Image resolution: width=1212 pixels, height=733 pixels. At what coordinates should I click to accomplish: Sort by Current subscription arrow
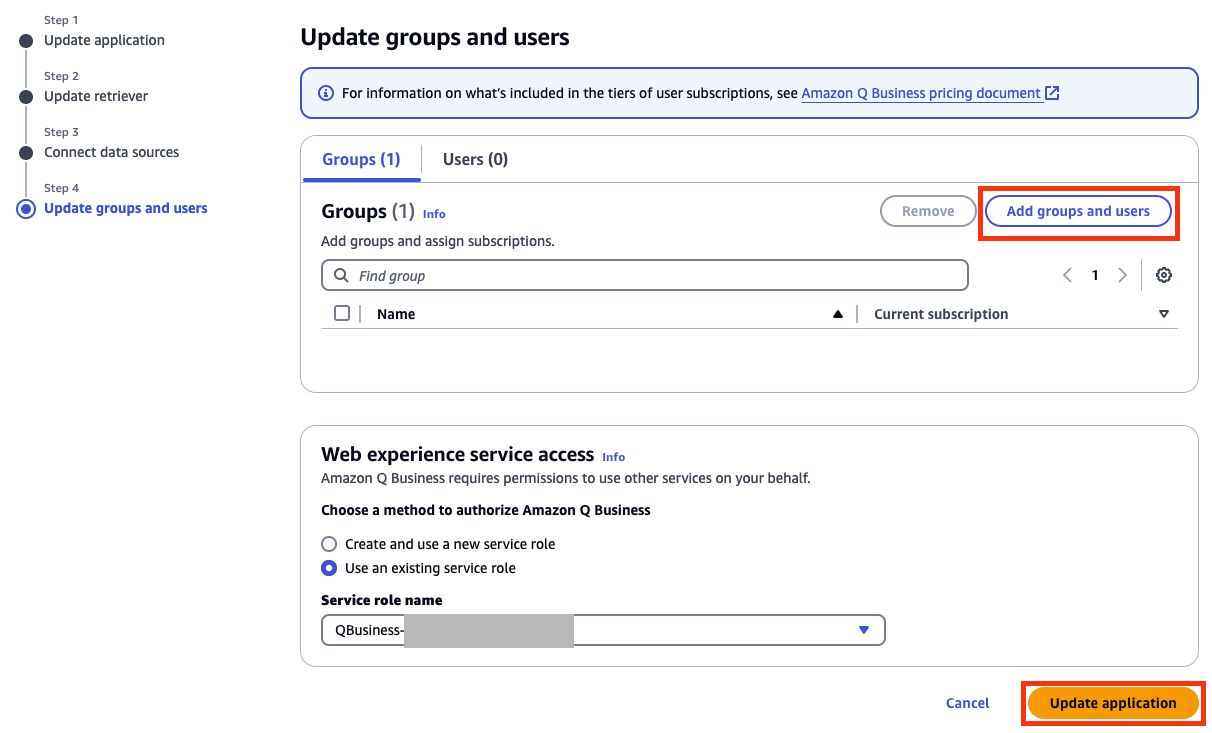pos(1163,314)
